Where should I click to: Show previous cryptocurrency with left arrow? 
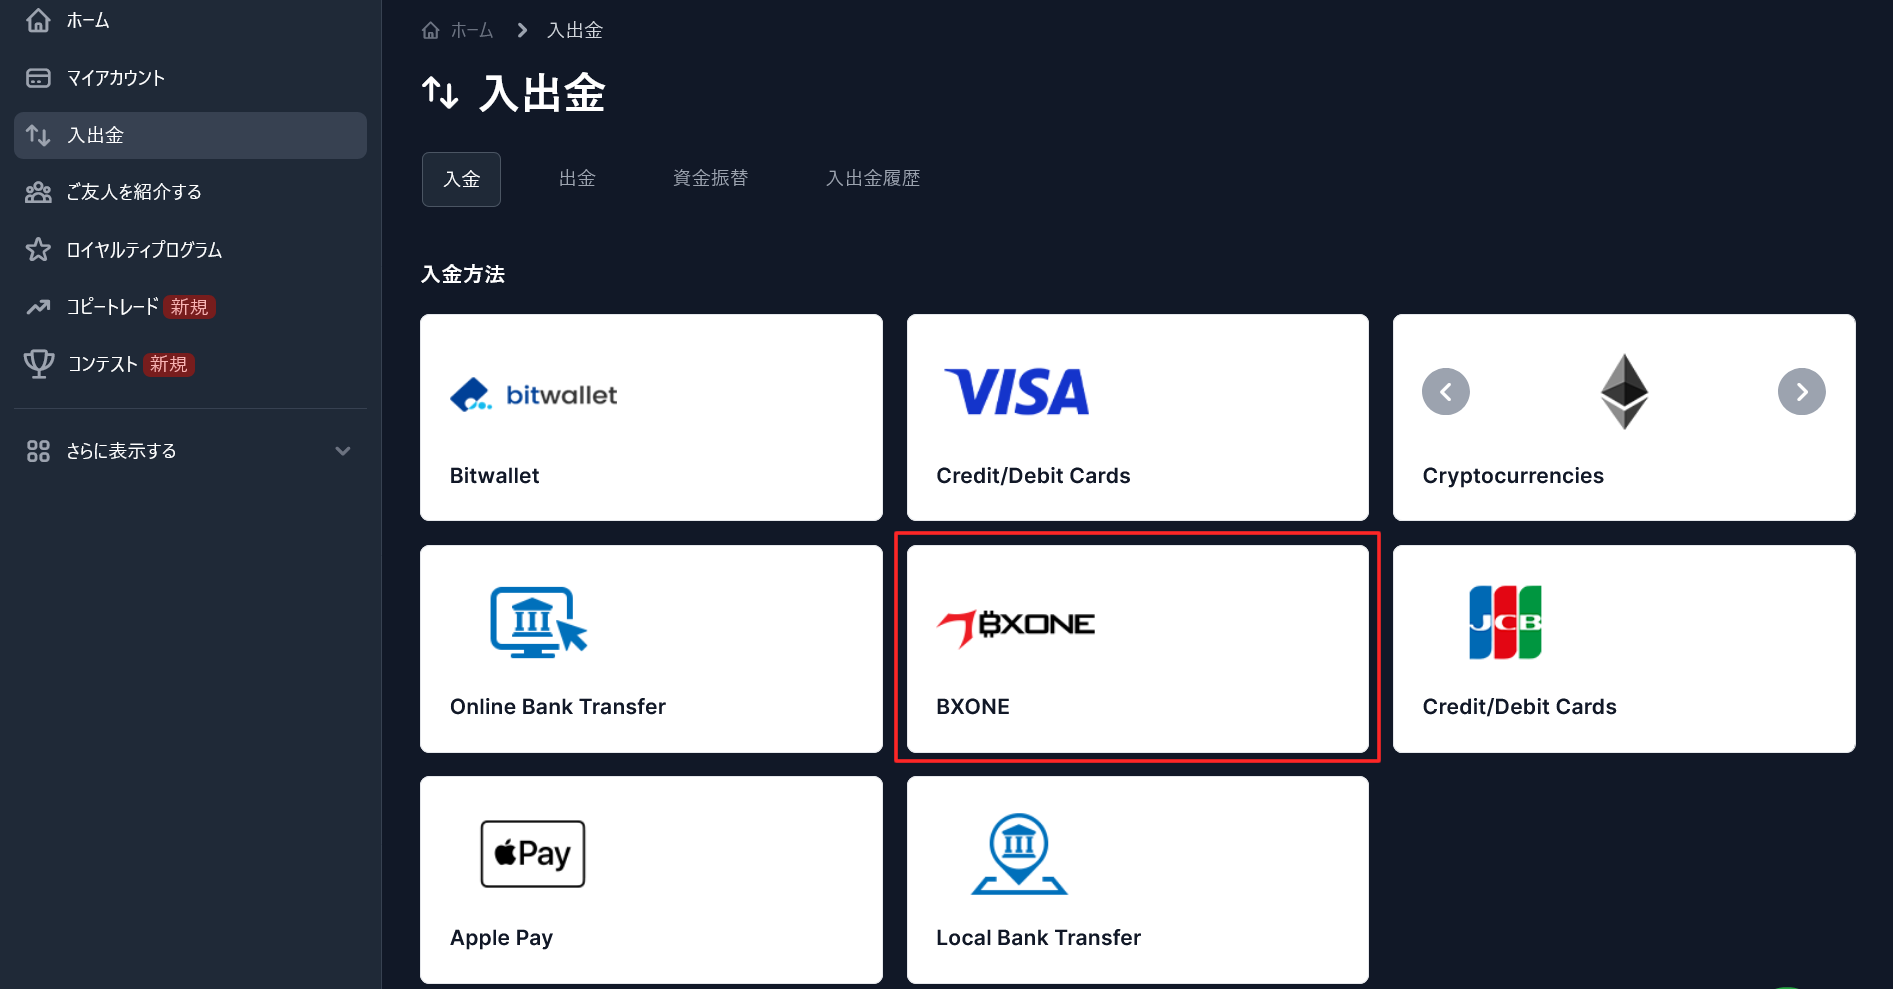pyautogui.click(x=1445, y=392)
